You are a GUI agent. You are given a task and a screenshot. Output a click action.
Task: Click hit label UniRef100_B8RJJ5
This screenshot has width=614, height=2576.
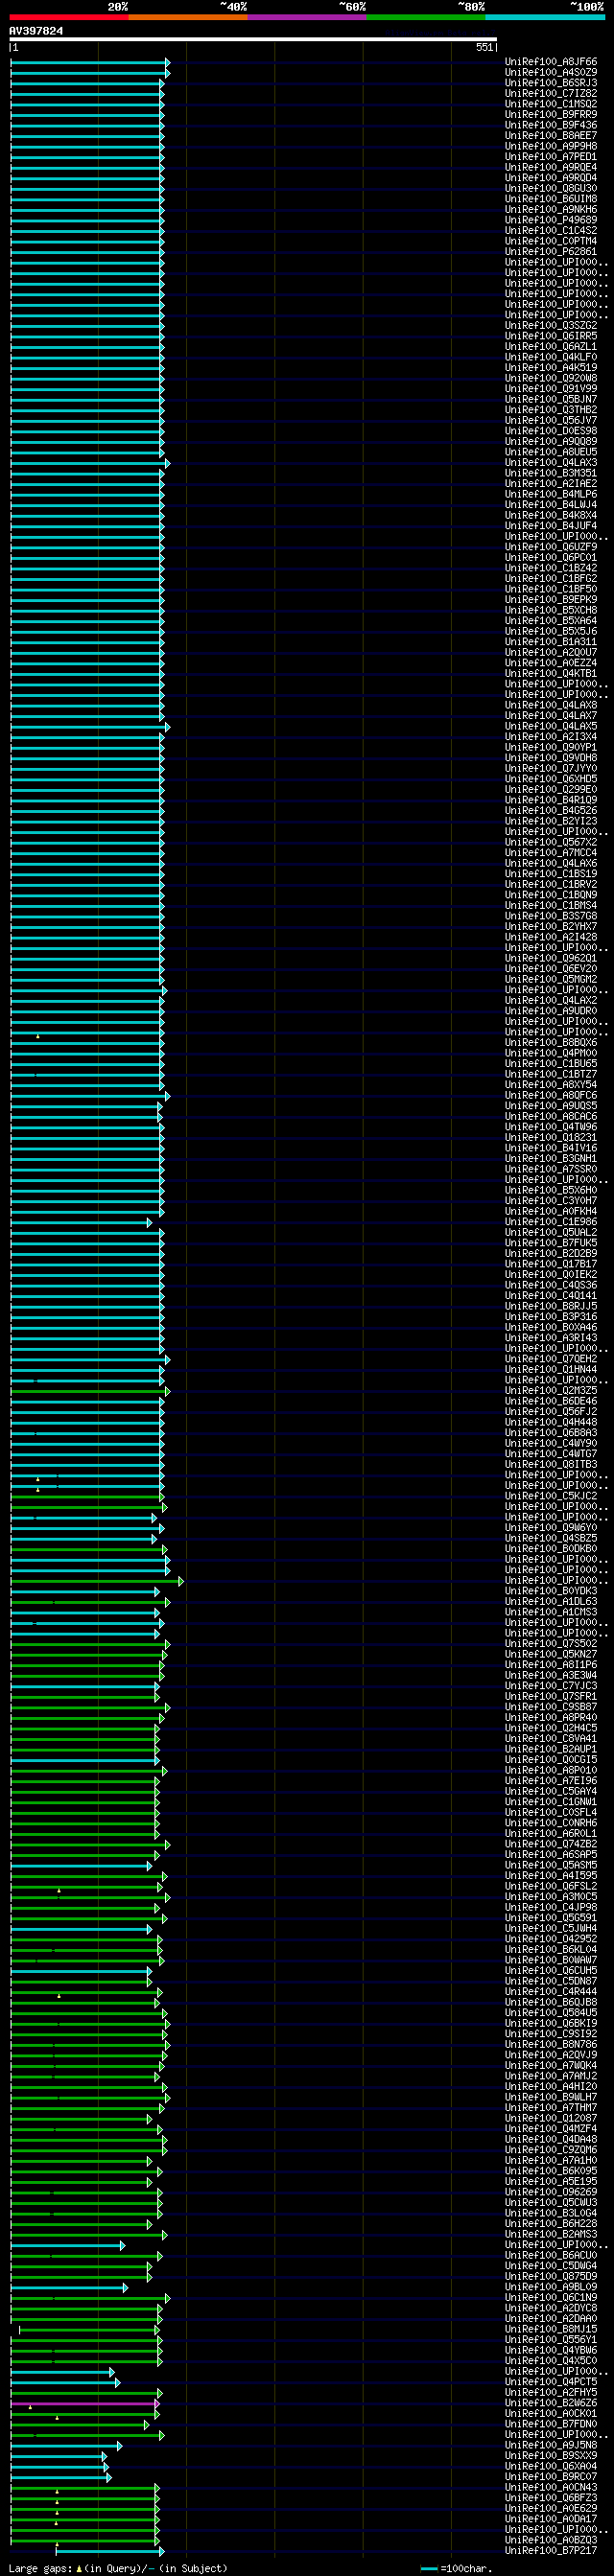551,1306
